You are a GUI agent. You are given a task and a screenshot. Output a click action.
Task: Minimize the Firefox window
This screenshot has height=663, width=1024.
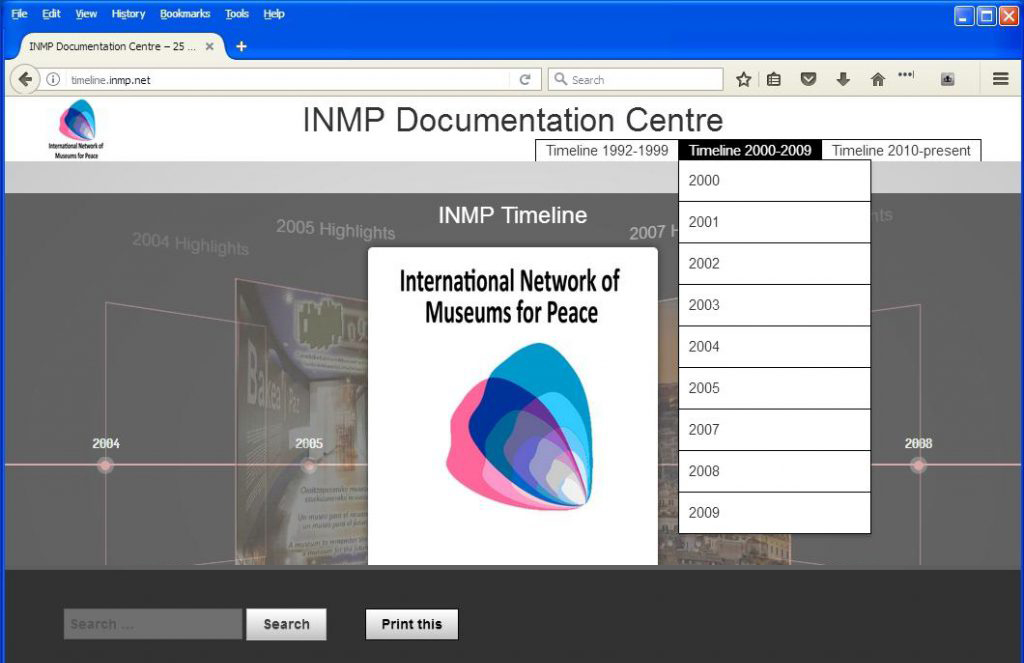coord(964,16)
